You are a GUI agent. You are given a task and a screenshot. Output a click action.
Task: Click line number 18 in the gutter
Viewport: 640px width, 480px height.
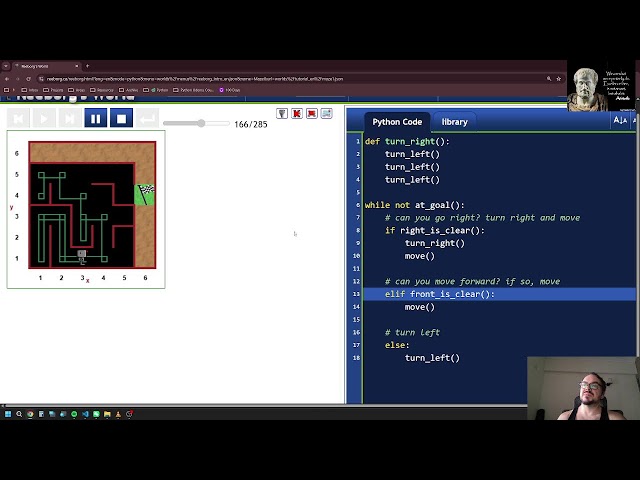pos(356,358)
